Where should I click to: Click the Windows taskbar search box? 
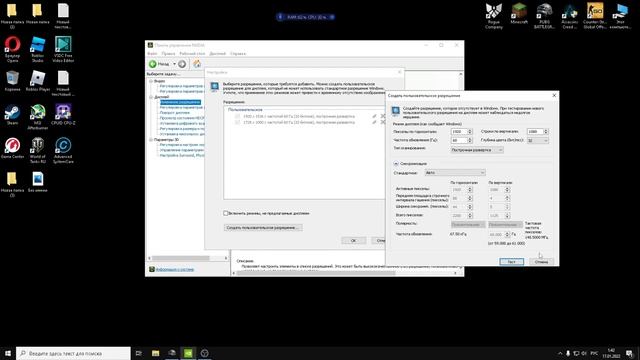pyautogui.click(x=73, y=353)
